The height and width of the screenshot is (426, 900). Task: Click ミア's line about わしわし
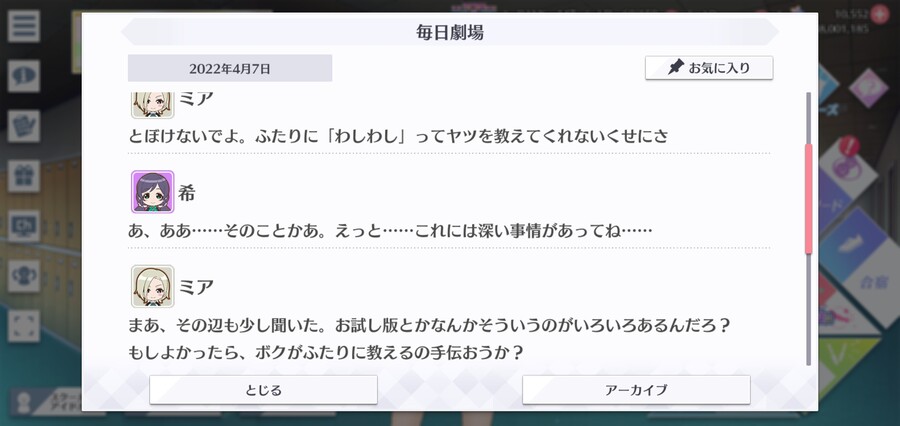pos(398,136)
